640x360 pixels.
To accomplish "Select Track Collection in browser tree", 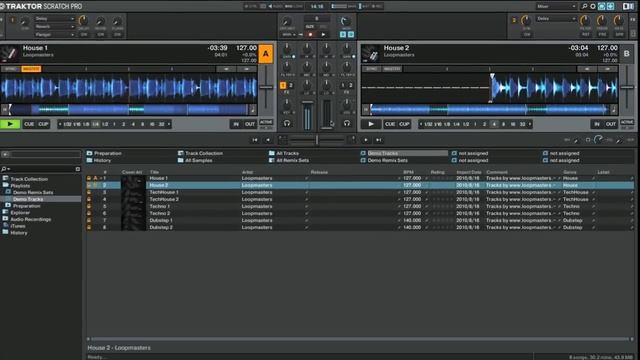I will [29, 179].
